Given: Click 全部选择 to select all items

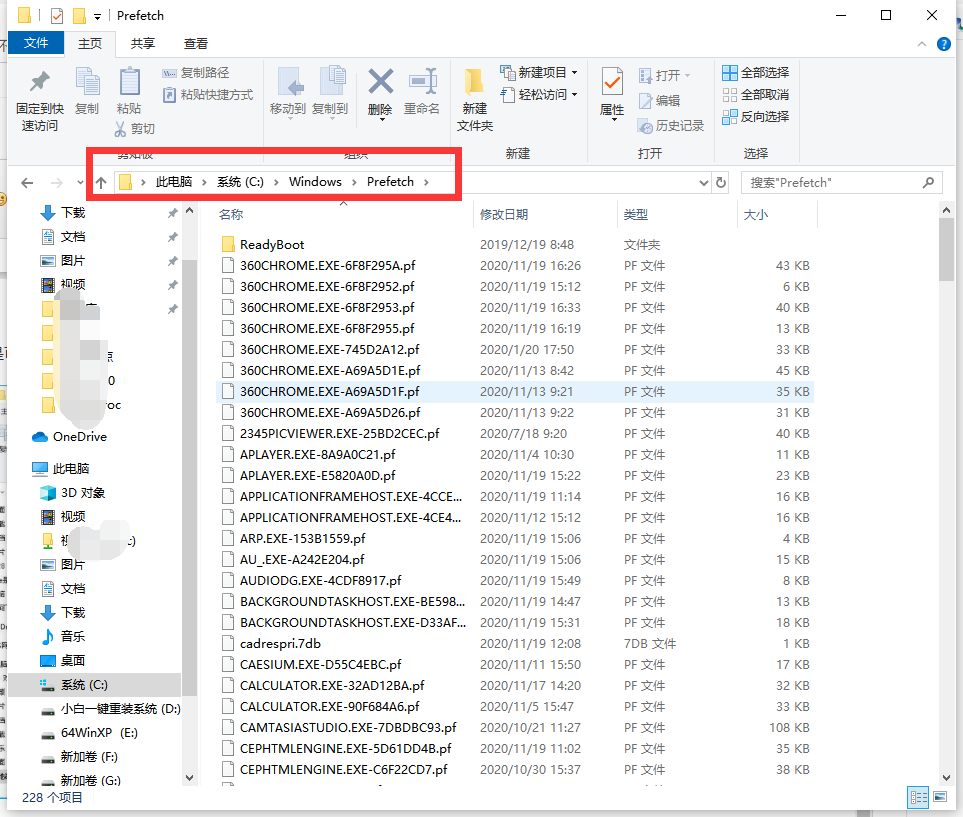Looking at the screenshot, I should (755, 73).
